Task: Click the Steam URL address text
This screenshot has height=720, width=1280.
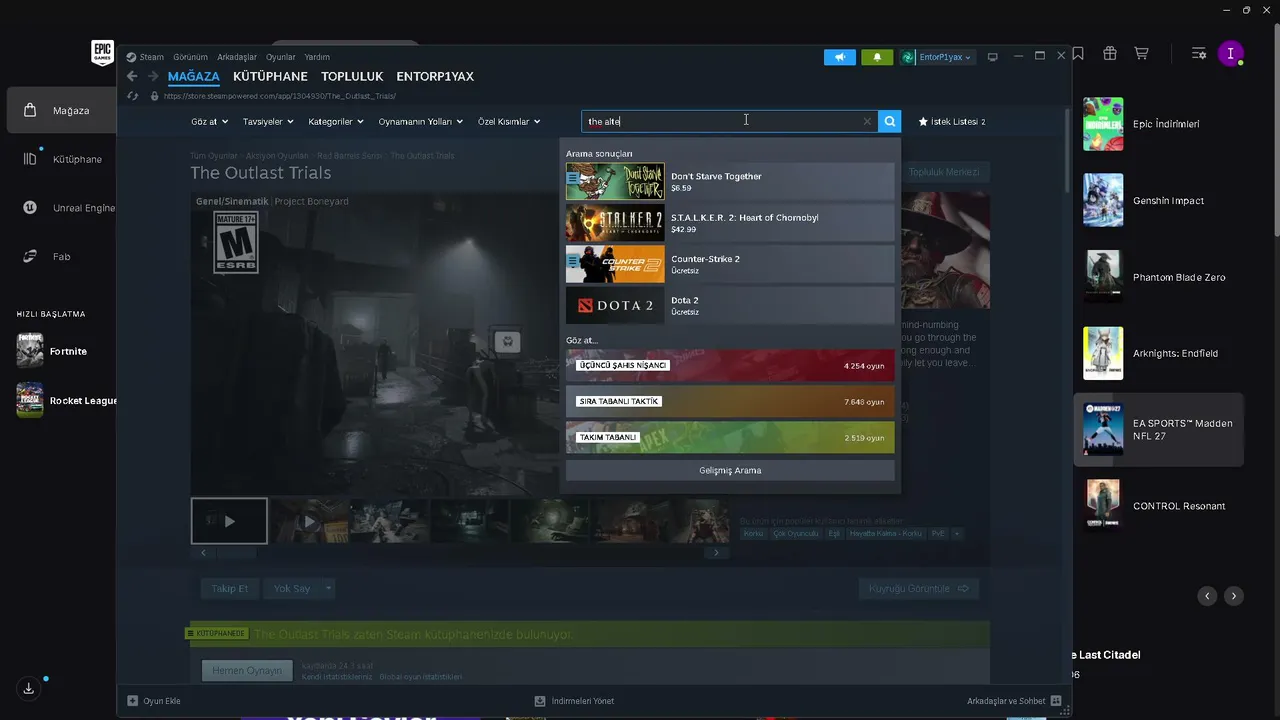Action: coord(279,96)
